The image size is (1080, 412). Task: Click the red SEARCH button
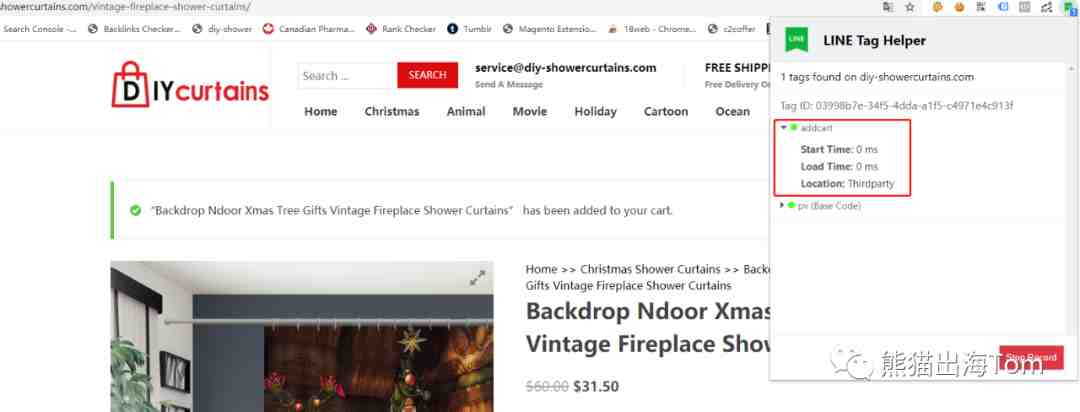coord(428,75)
